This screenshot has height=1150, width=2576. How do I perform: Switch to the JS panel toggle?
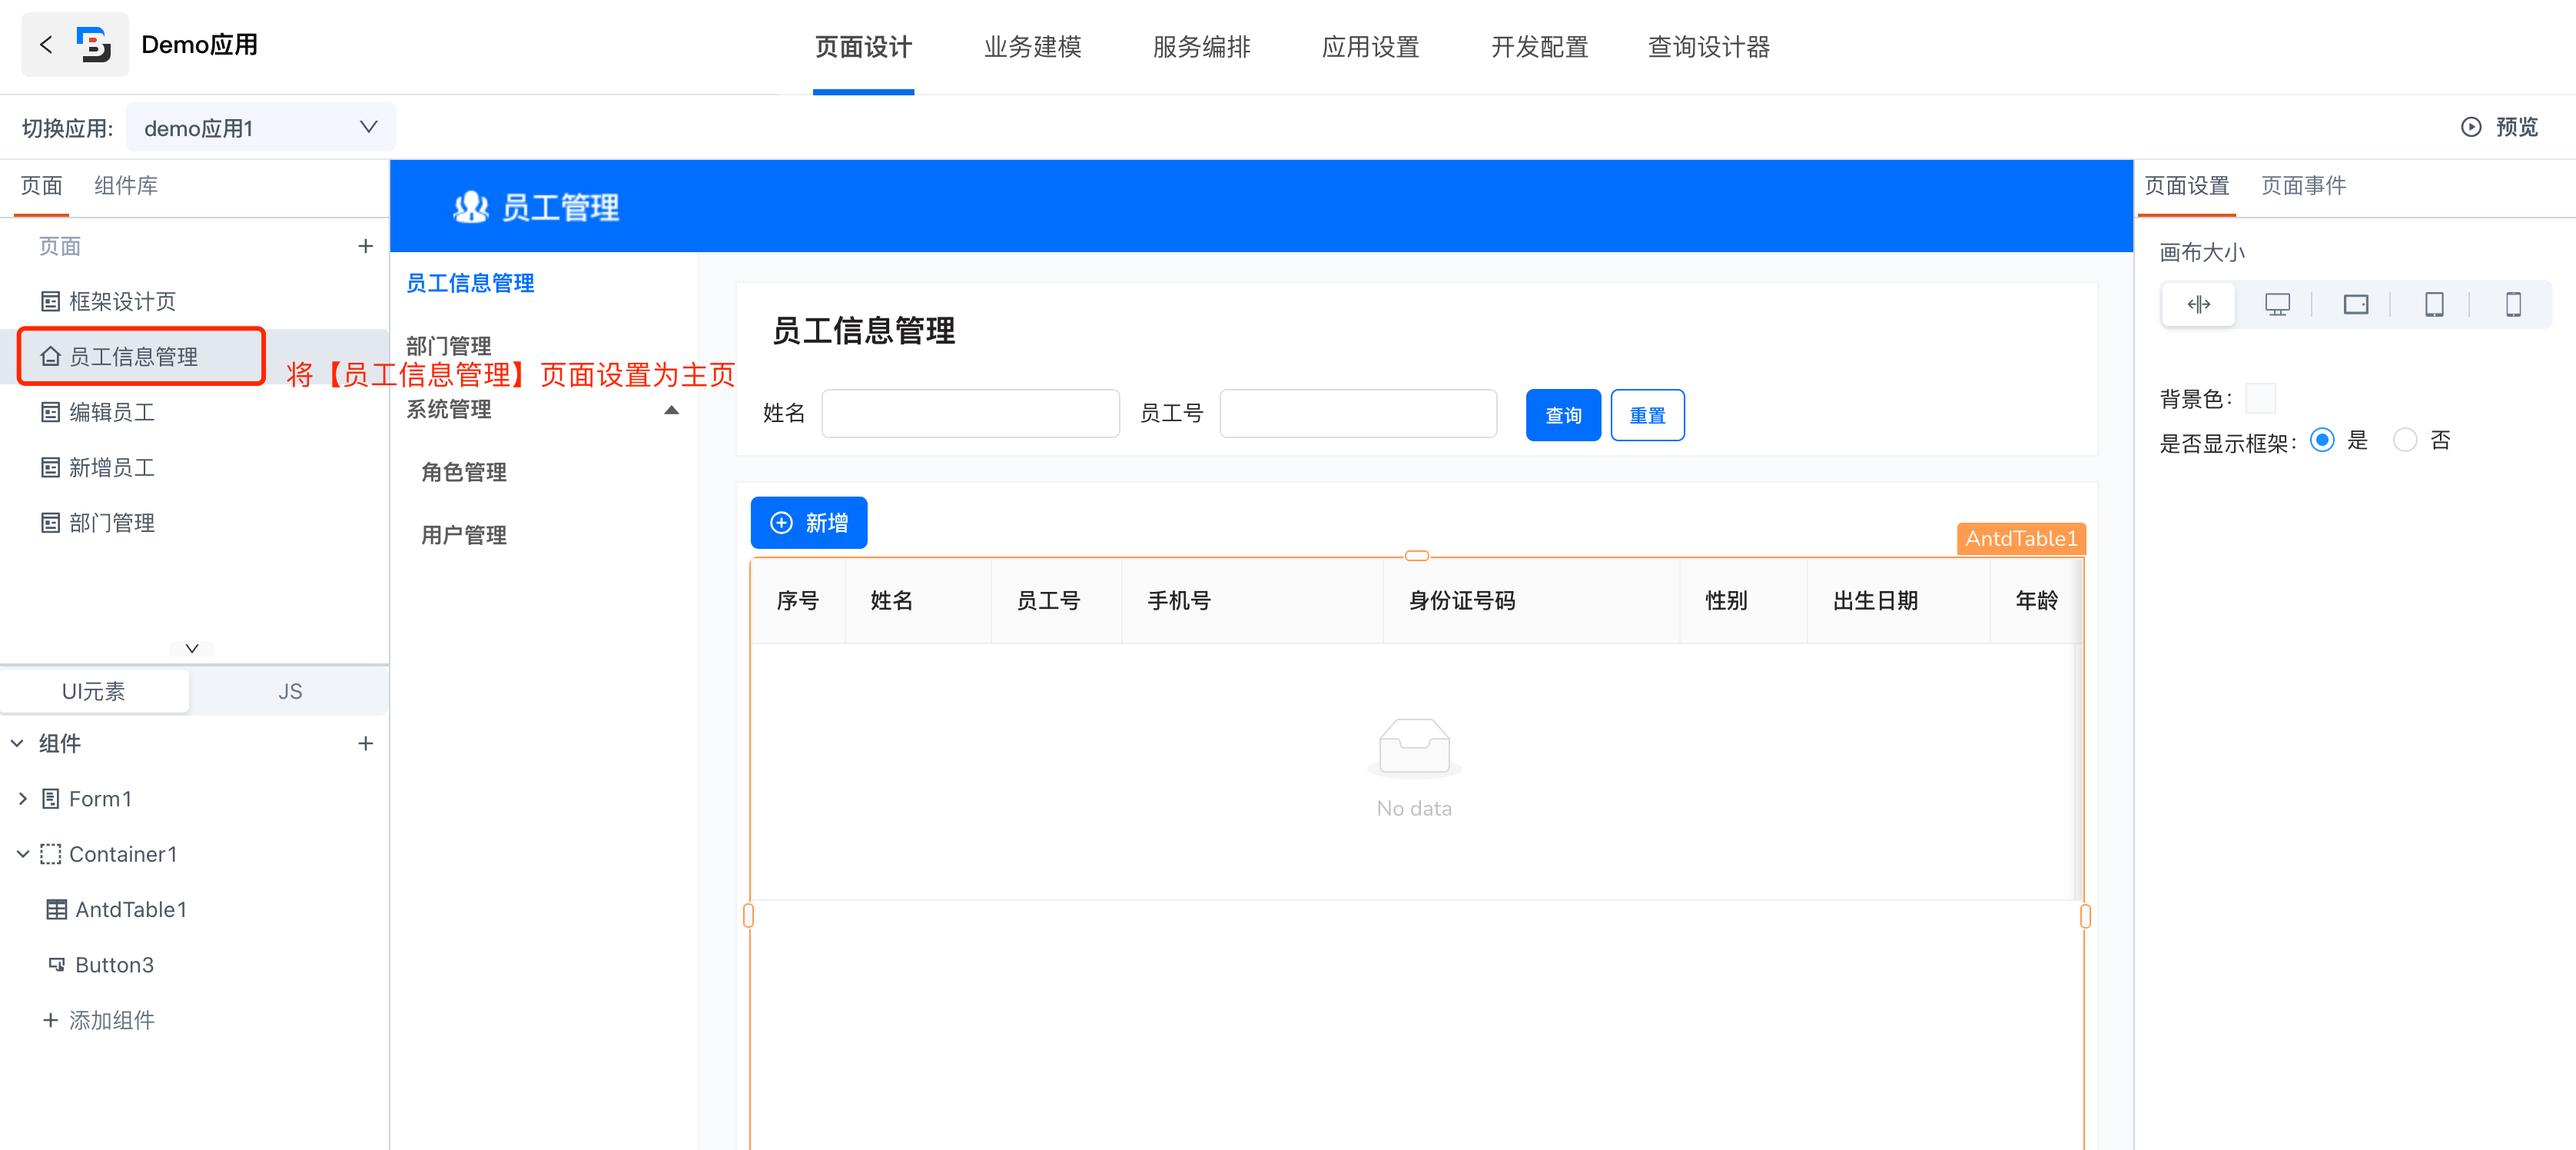tap(290, 691)
